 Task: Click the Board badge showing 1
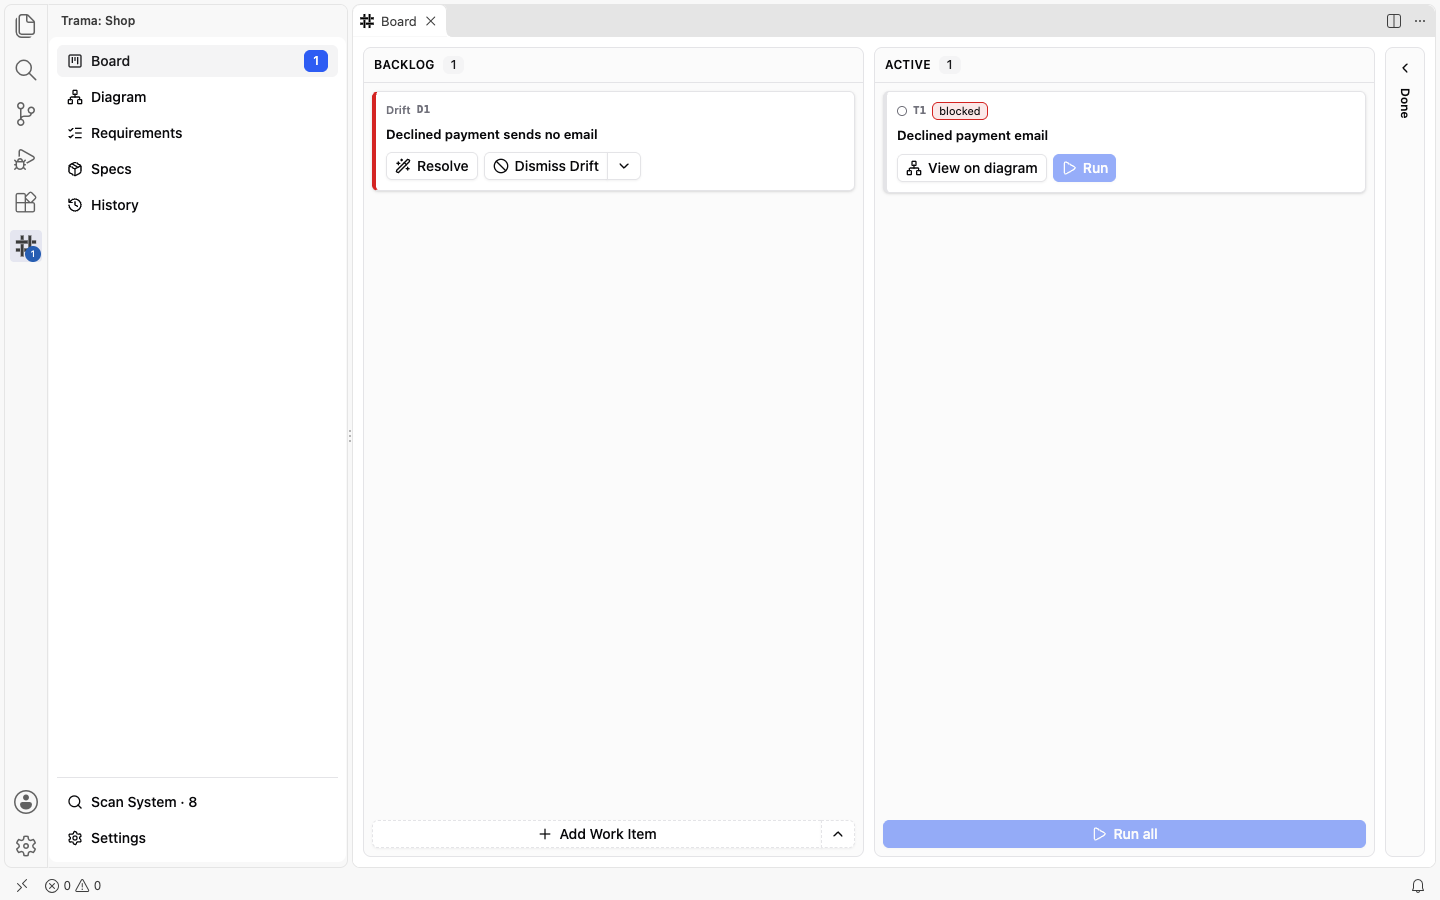click(316, 61)
